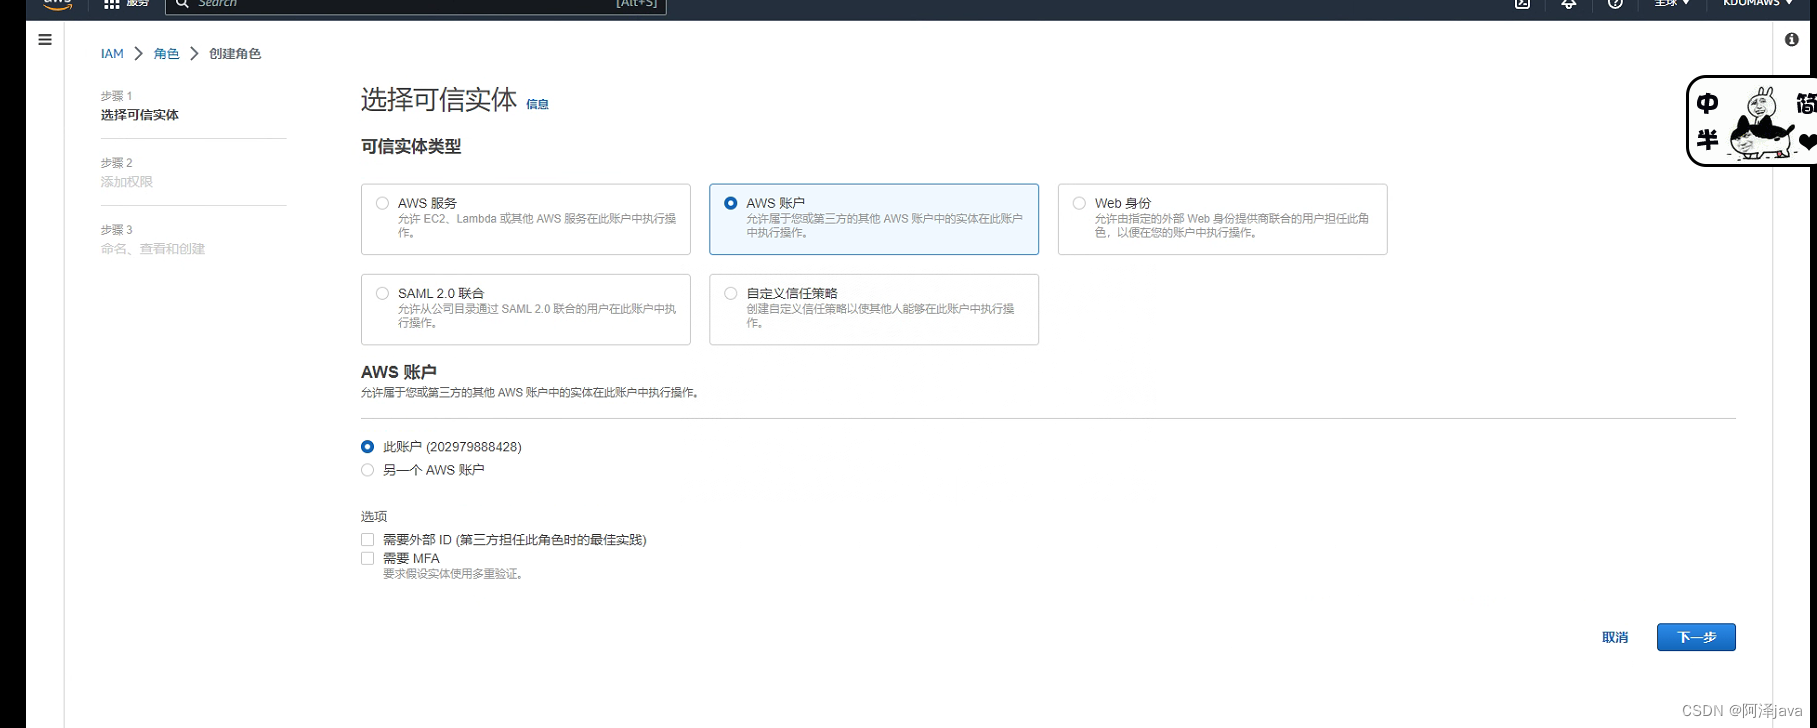Choose 此账户 (202979888428) radio button
This screenshot has width=1817, height=728.
368,447
